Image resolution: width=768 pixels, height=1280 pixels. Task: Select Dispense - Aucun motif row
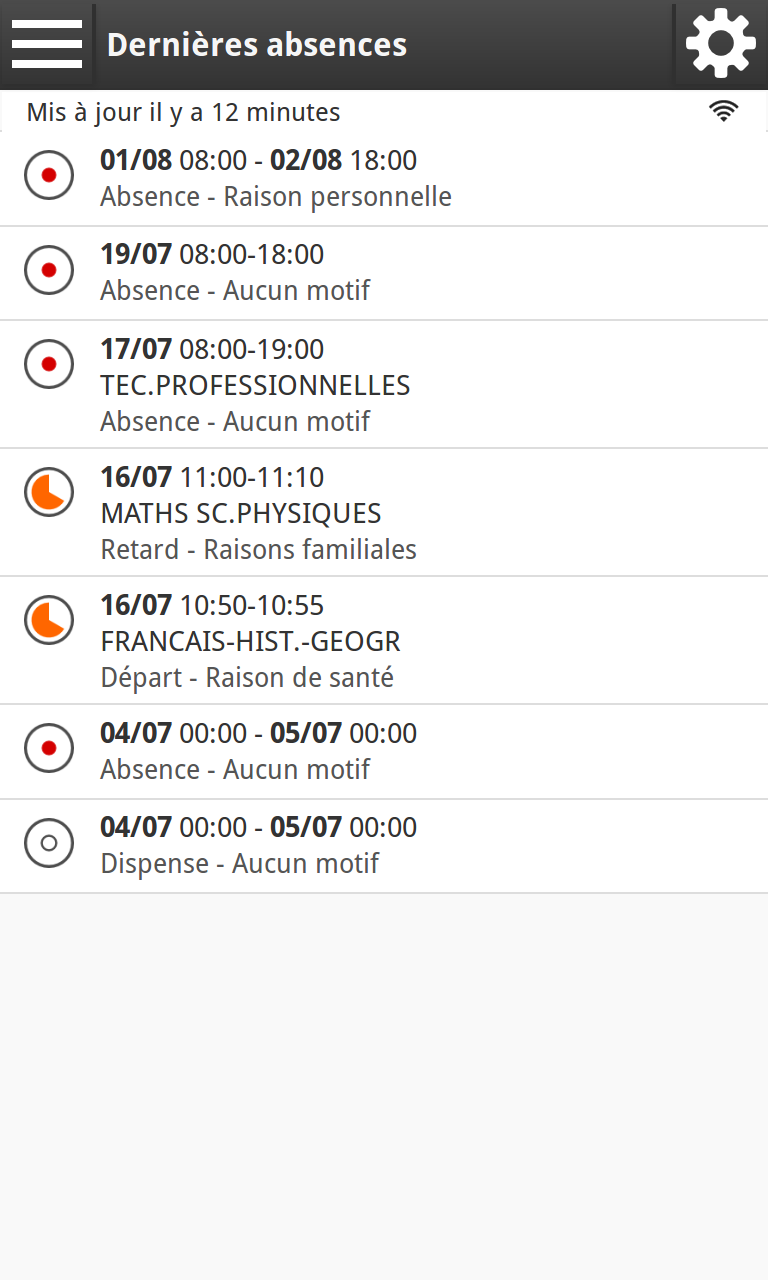pos(384,847)
